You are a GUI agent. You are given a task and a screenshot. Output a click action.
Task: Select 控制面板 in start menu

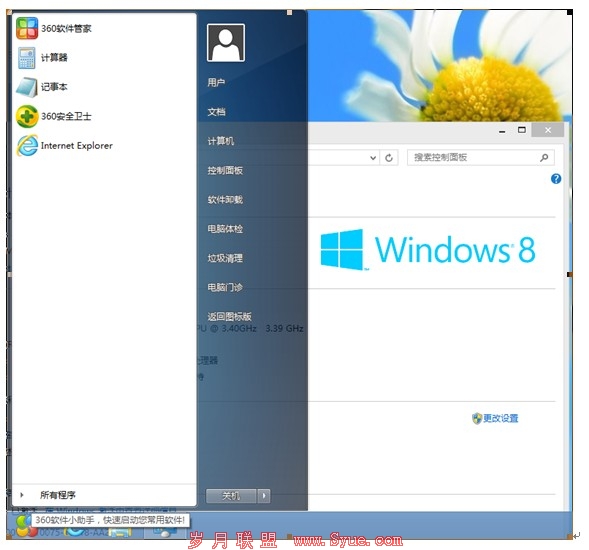click(x=225, y=171)
